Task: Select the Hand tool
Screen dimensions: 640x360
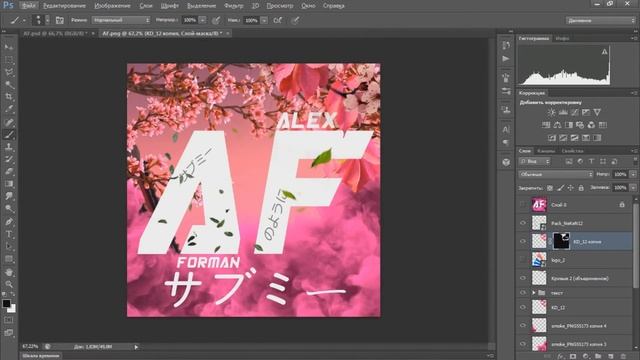Action: click(x=9, y=272)
